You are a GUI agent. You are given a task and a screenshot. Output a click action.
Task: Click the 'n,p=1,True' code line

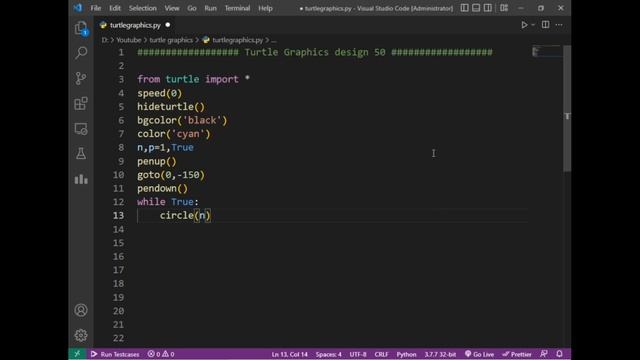(x=165, y=147)
